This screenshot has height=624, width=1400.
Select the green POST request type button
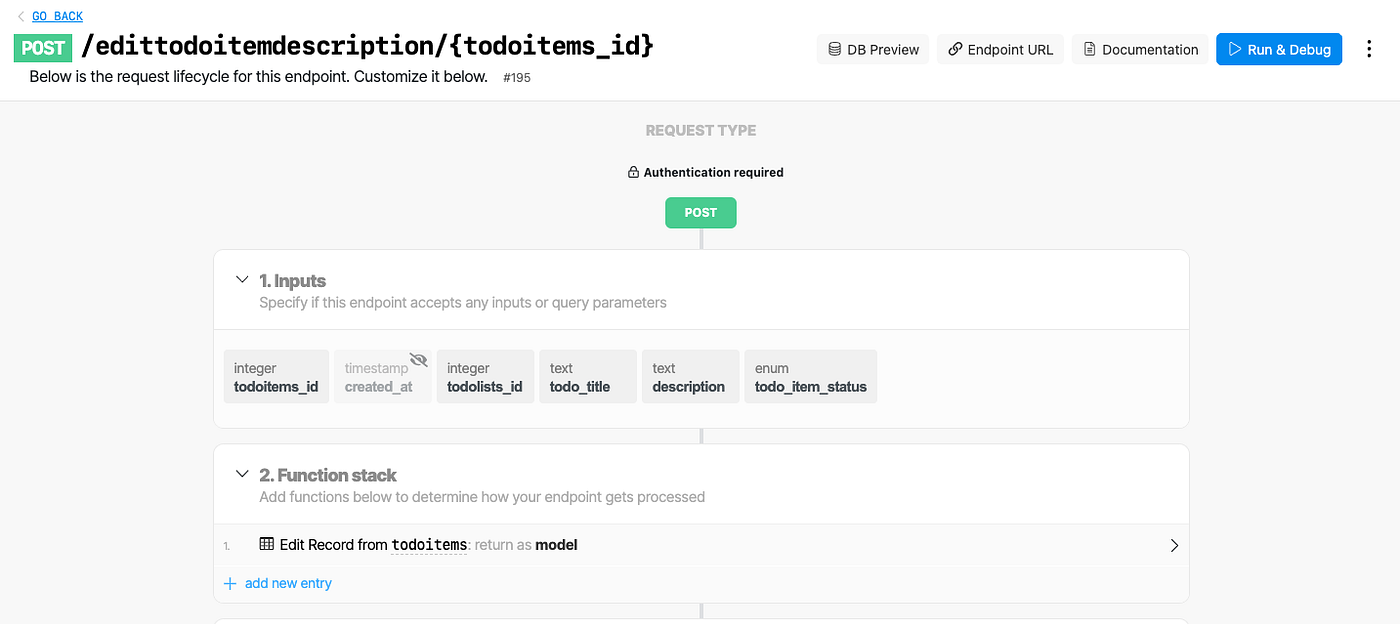[700, 212]
